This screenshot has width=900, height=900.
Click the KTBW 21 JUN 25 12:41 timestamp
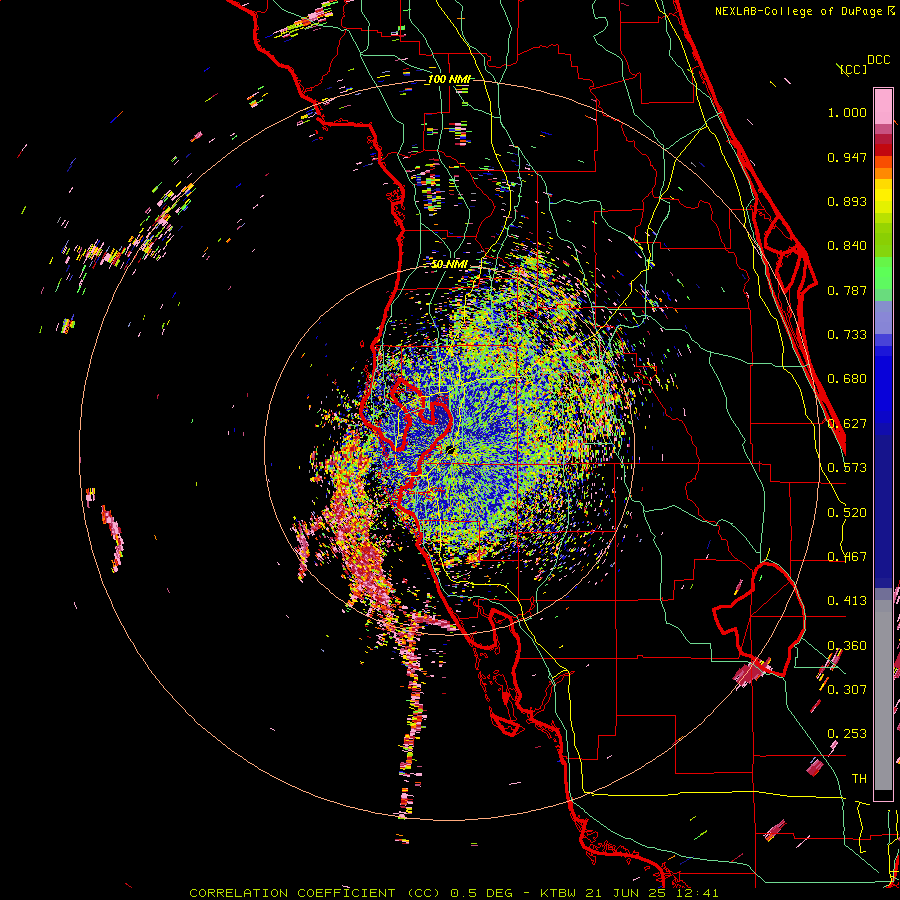629,893
